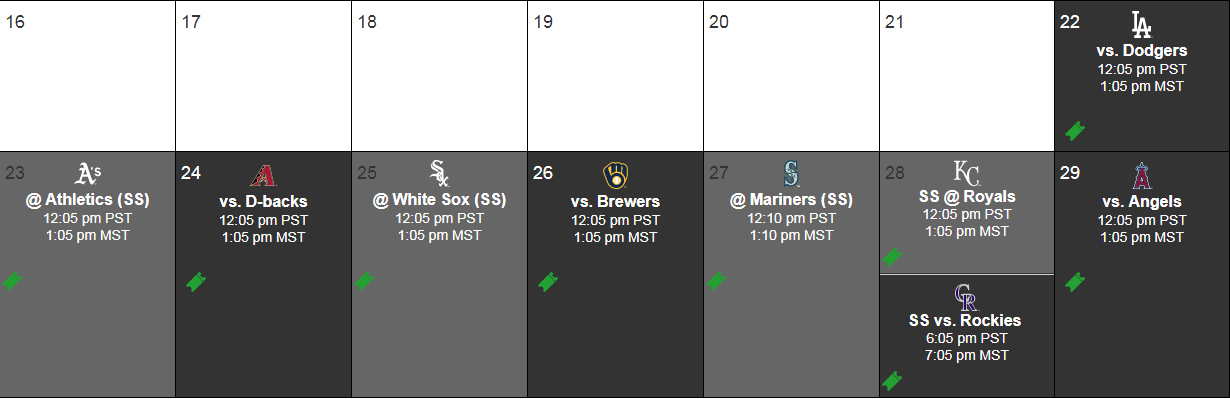Click ticket icon for the D-backs game

196,282
